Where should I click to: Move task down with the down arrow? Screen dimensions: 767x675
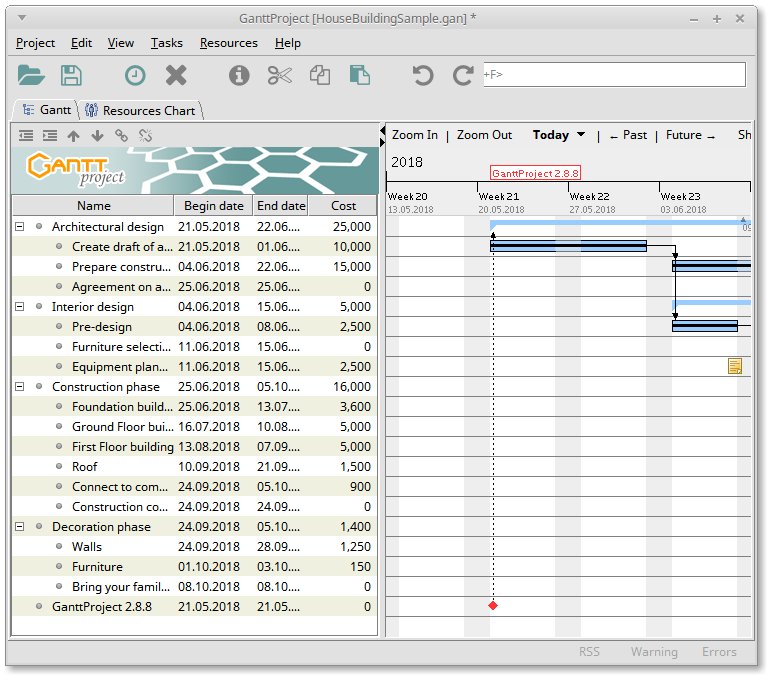tap(97, 135)
